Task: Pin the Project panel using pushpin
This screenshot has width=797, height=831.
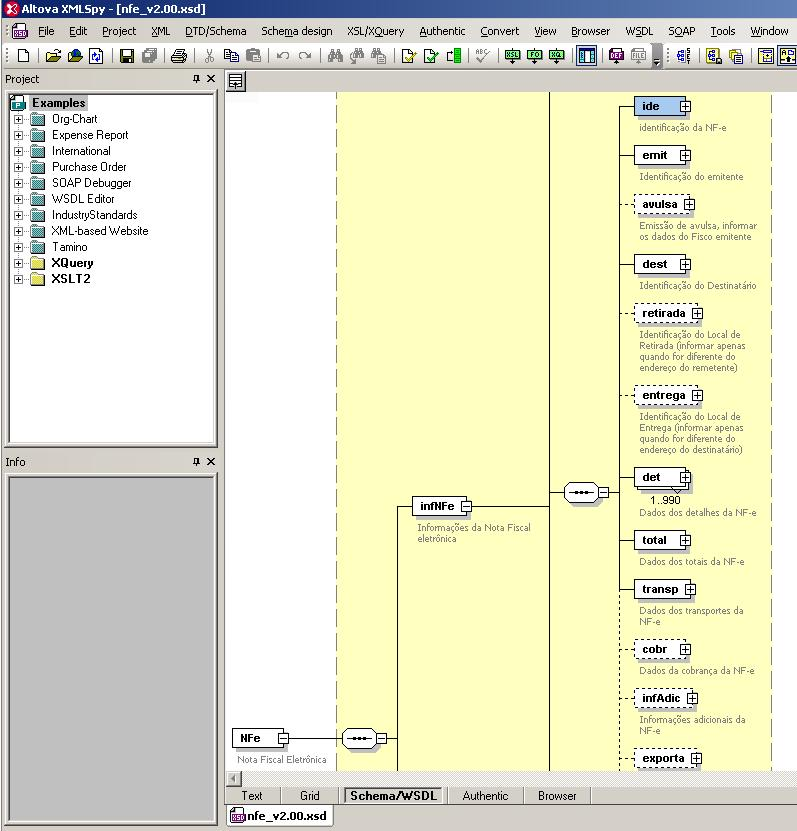Action: click(x=196, y=79)
